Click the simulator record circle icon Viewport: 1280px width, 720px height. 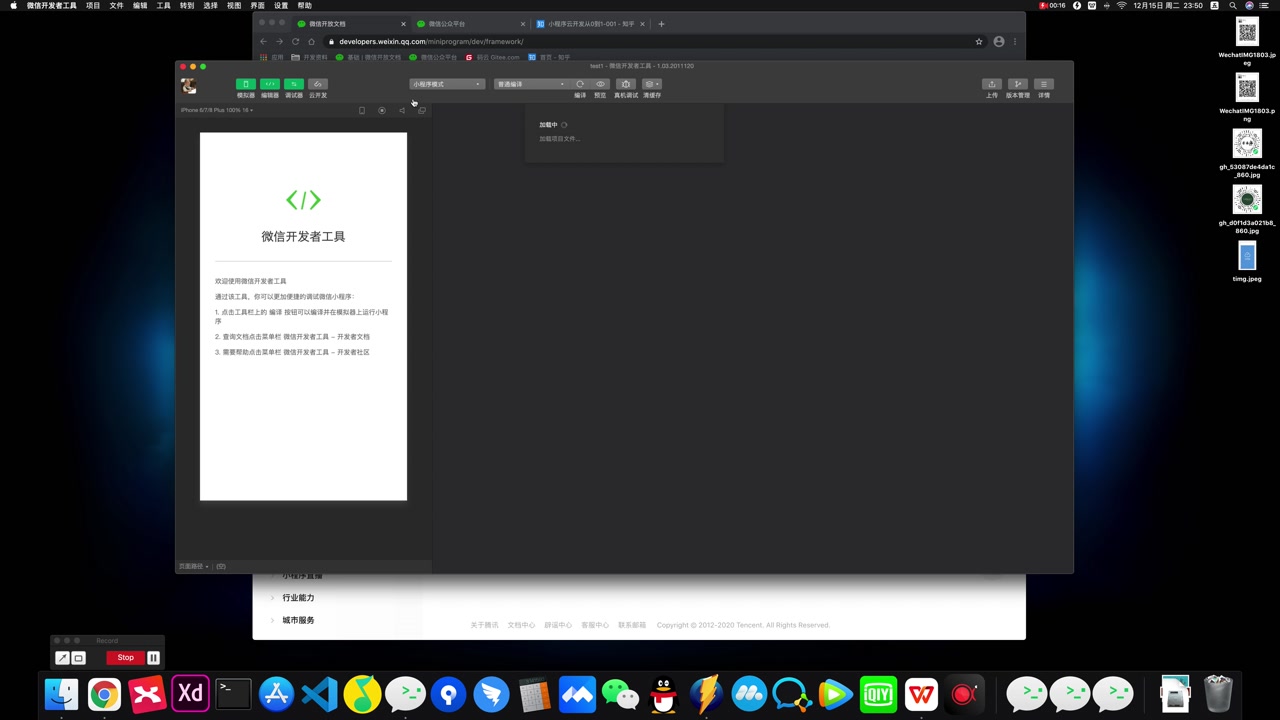click(x=382, y=110)
